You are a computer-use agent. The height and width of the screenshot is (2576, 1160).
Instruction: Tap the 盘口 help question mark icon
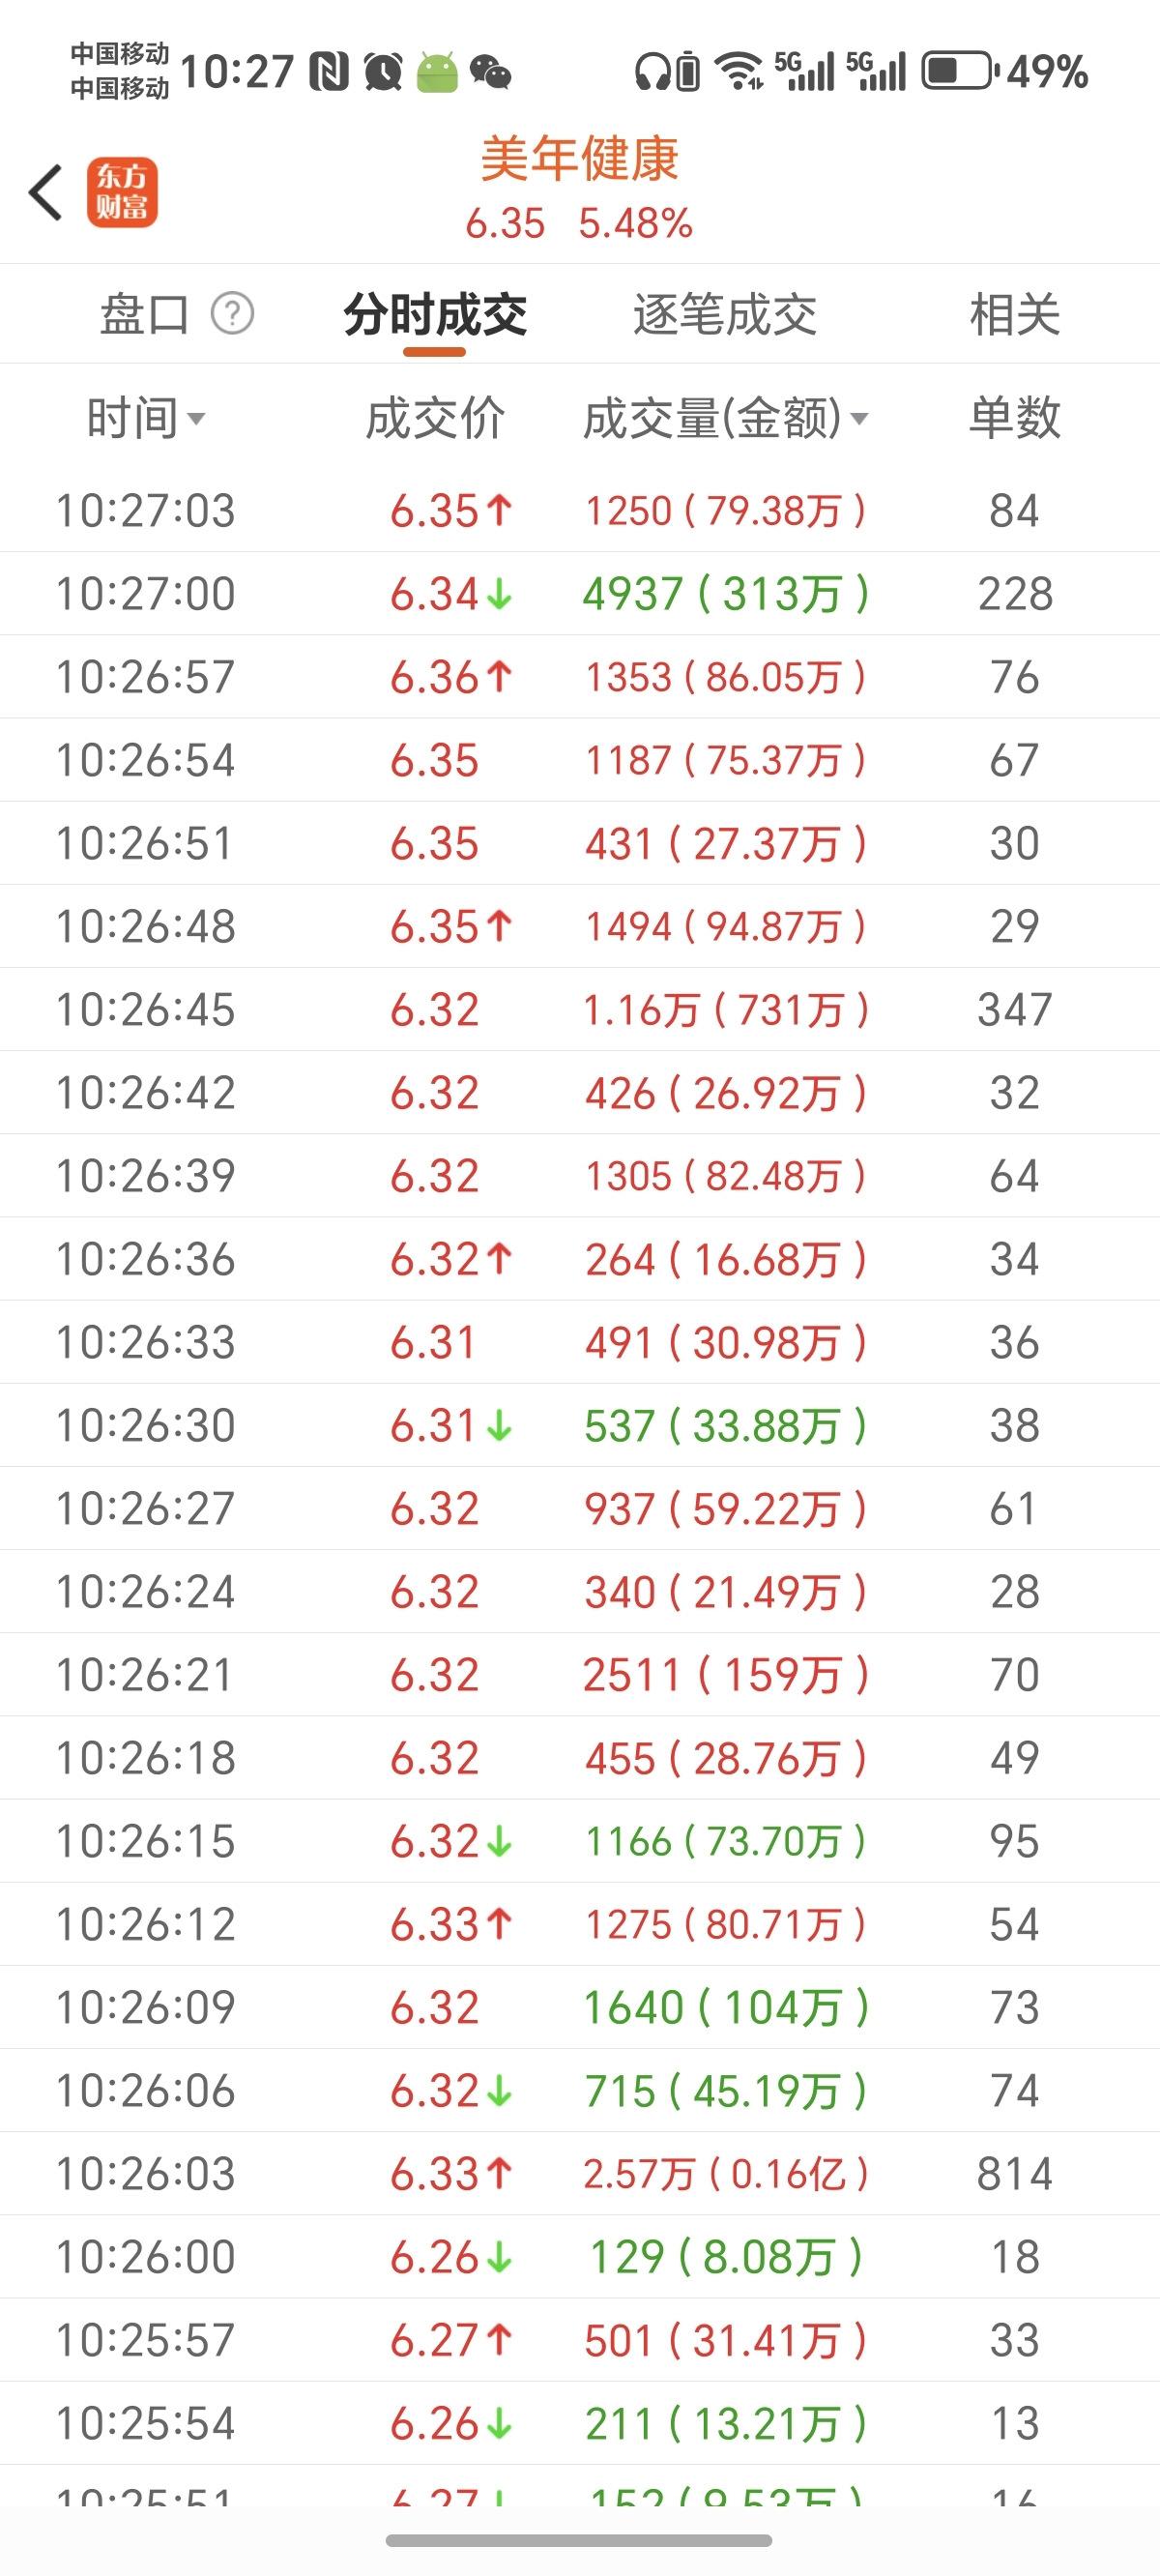click(x=232, y=314)
